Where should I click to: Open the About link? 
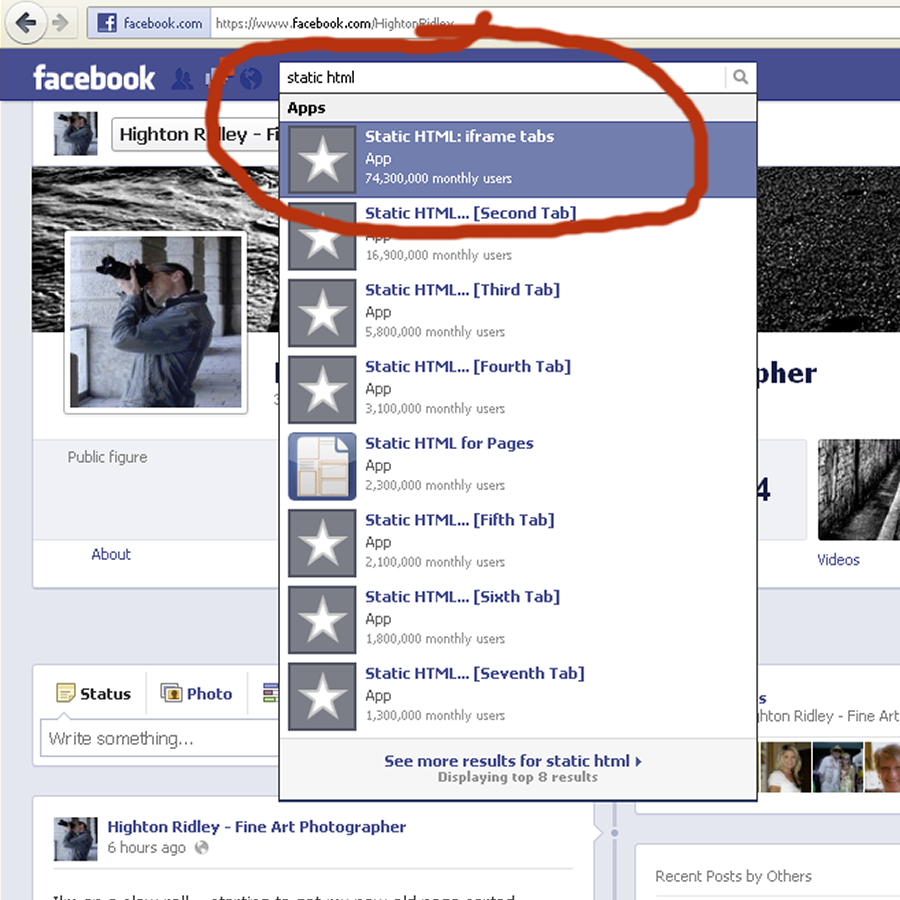click(111, 554)
